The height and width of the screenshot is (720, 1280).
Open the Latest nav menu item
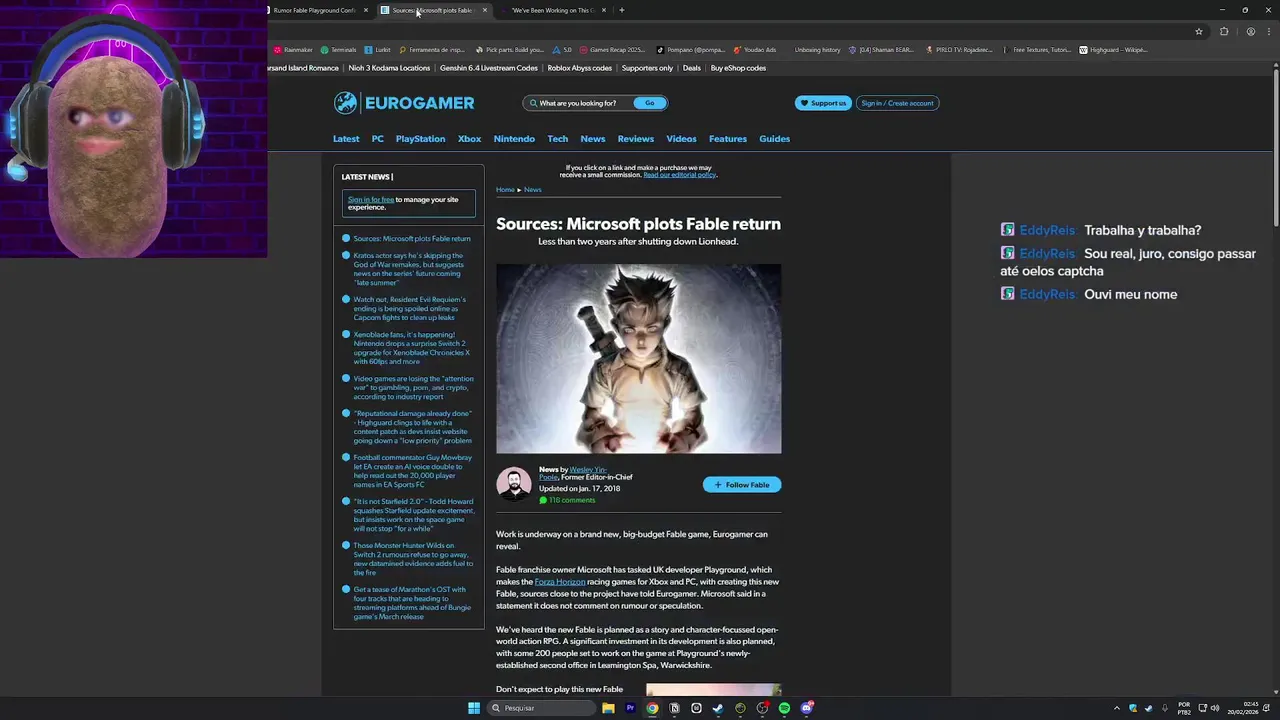[346, 139]
